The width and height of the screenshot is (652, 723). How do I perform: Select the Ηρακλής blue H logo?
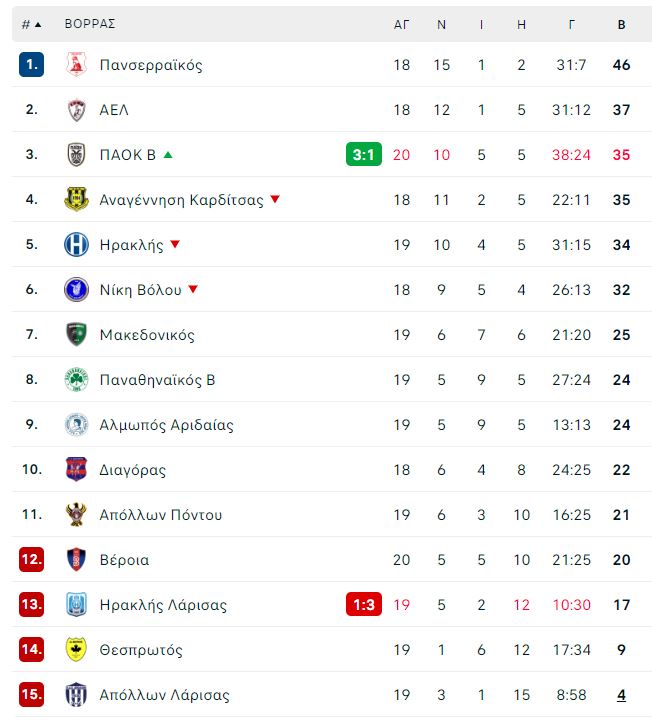pos(76,244)
